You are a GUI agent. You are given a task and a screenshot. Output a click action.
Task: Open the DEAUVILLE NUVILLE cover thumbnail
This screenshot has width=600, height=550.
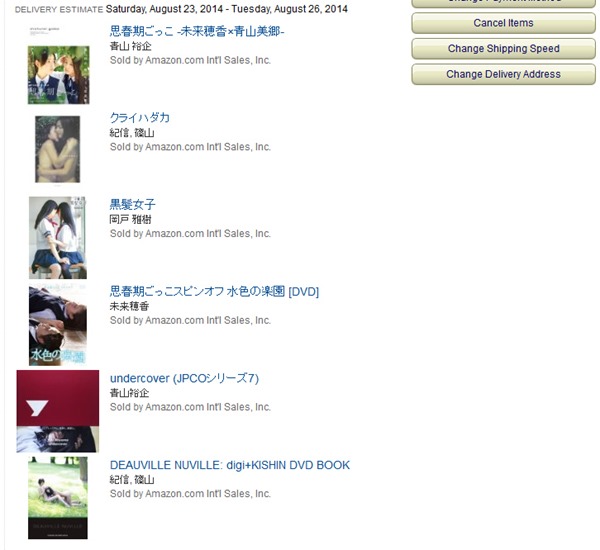[58, 498]
